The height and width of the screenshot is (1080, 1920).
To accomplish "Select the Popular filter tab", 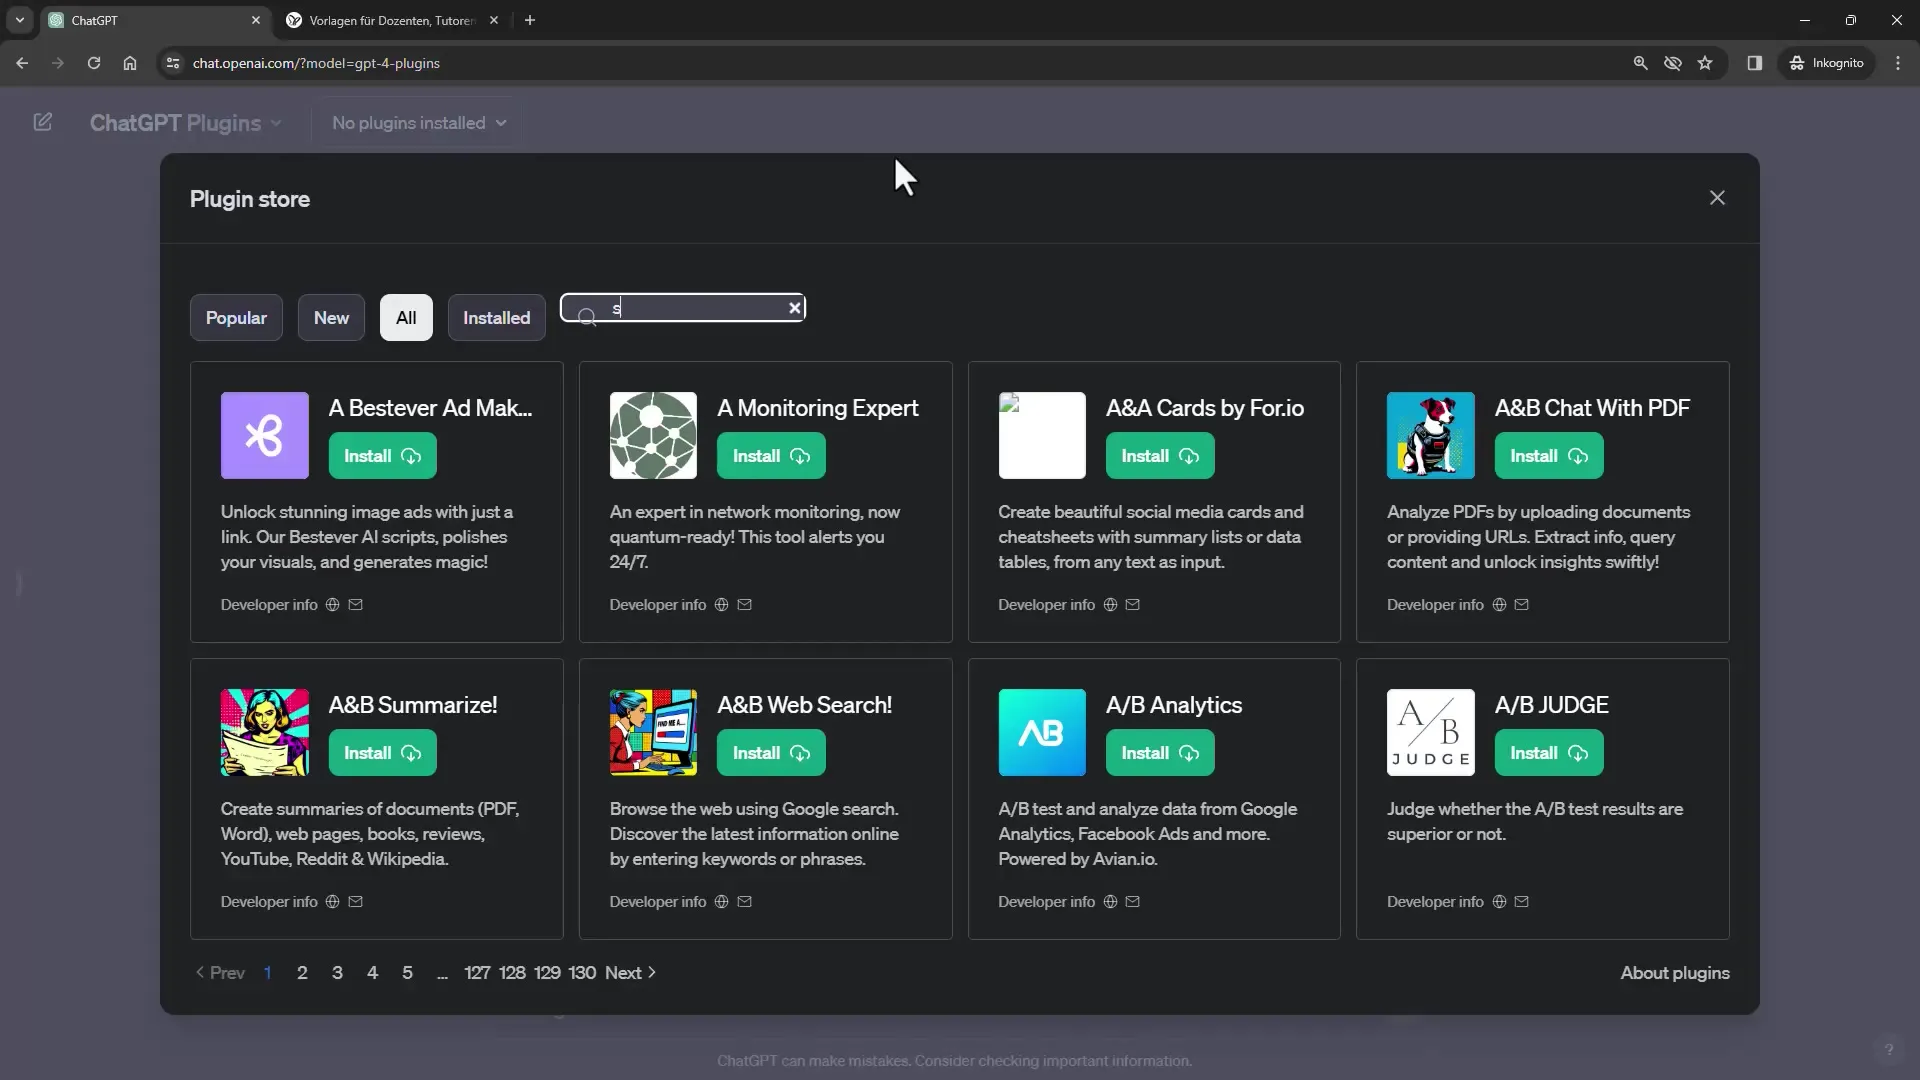I will click(236, 318).
